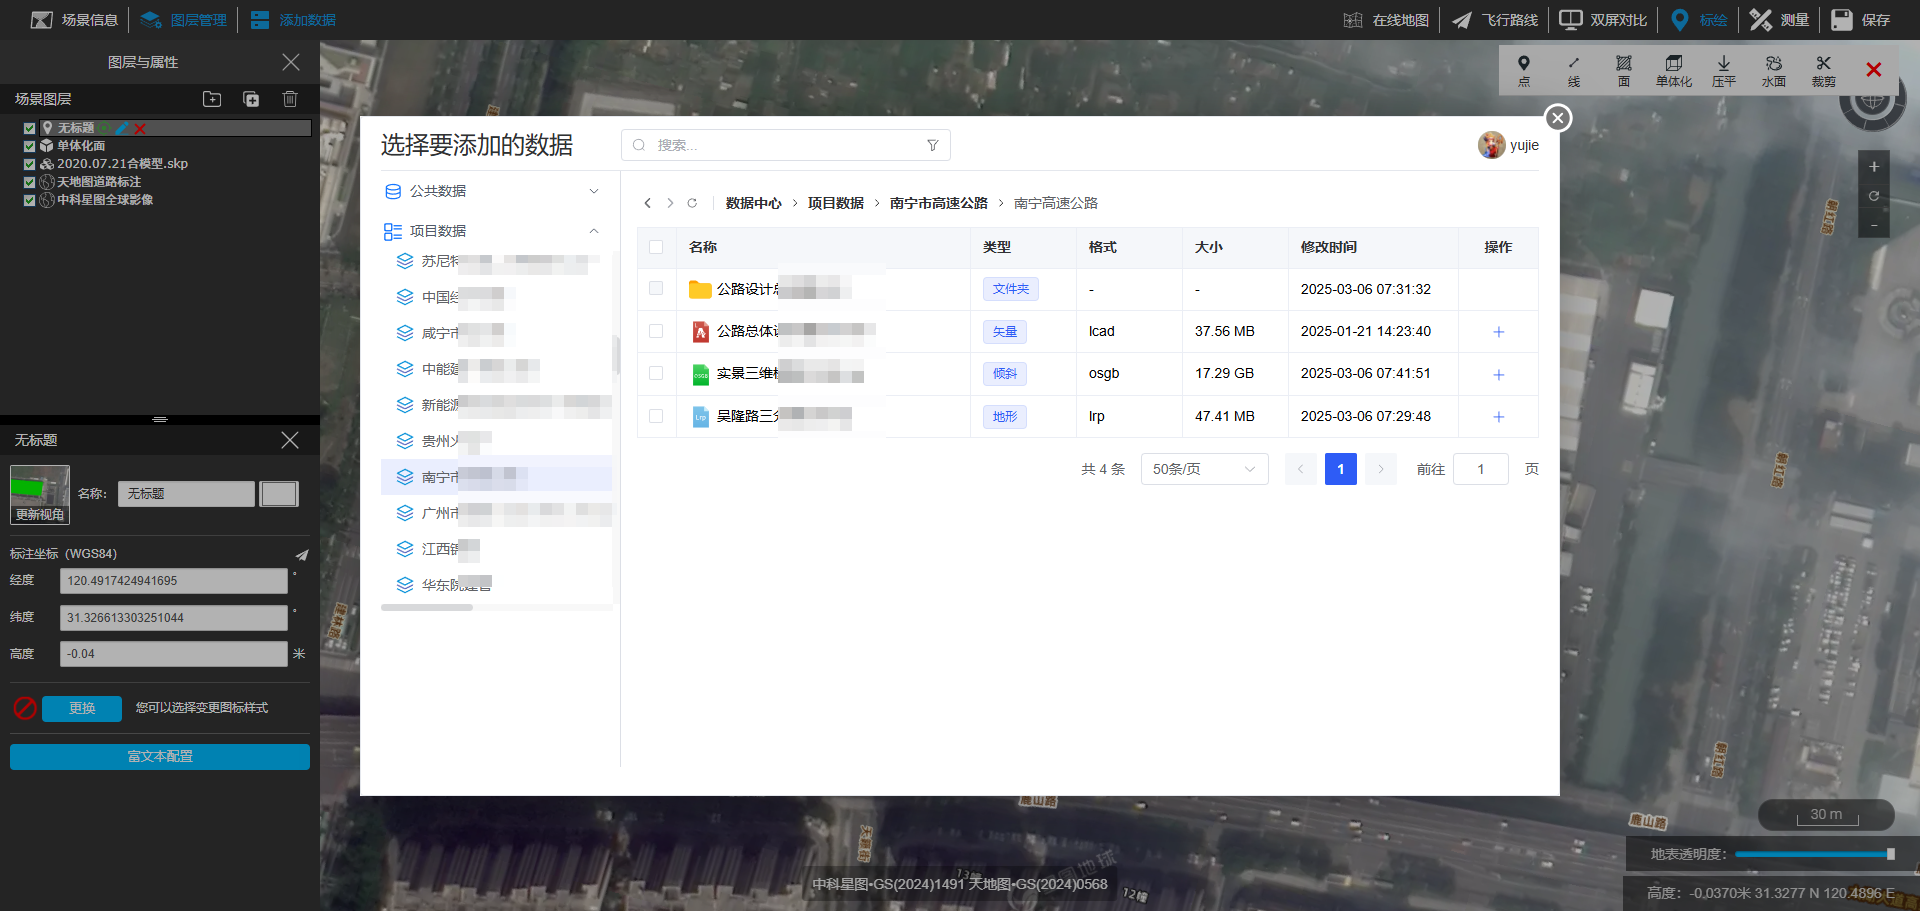Toggle 标绘 tool in top bar

[1699, 20]
